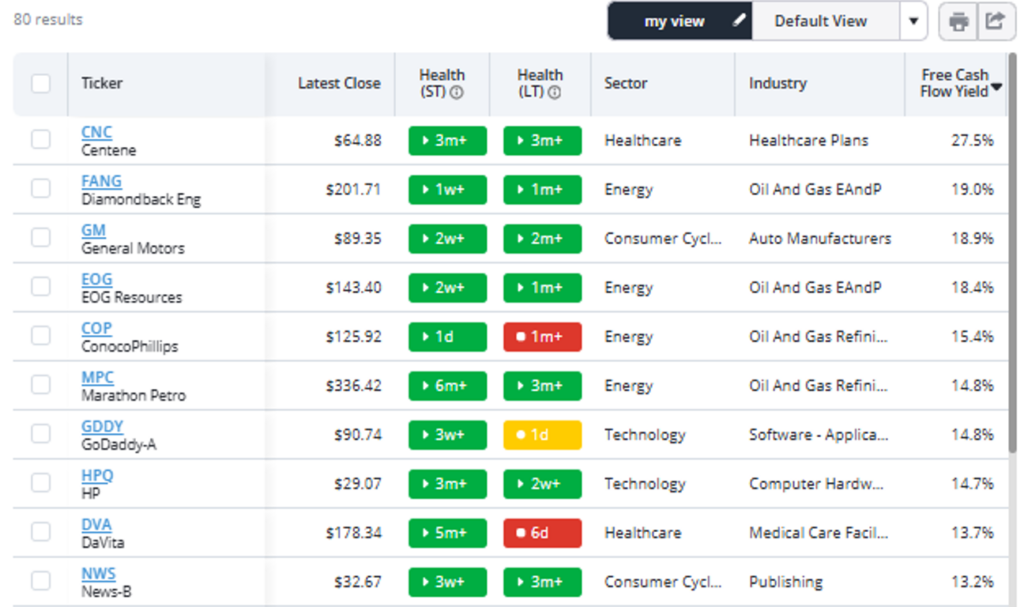Check the COP ConocoPhillips row checkbox
Screen dimensions: 1024x607
[40, 335]
